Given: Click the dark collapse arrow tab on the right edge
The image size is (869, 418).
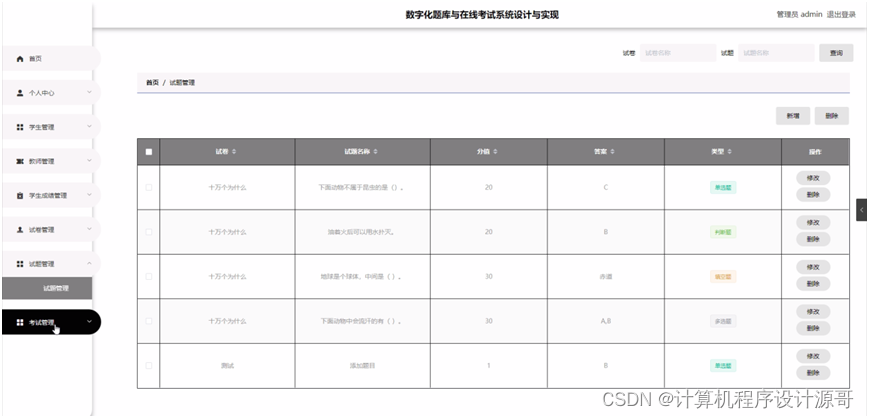Looking at the screenshot, I should coord(861,210).
